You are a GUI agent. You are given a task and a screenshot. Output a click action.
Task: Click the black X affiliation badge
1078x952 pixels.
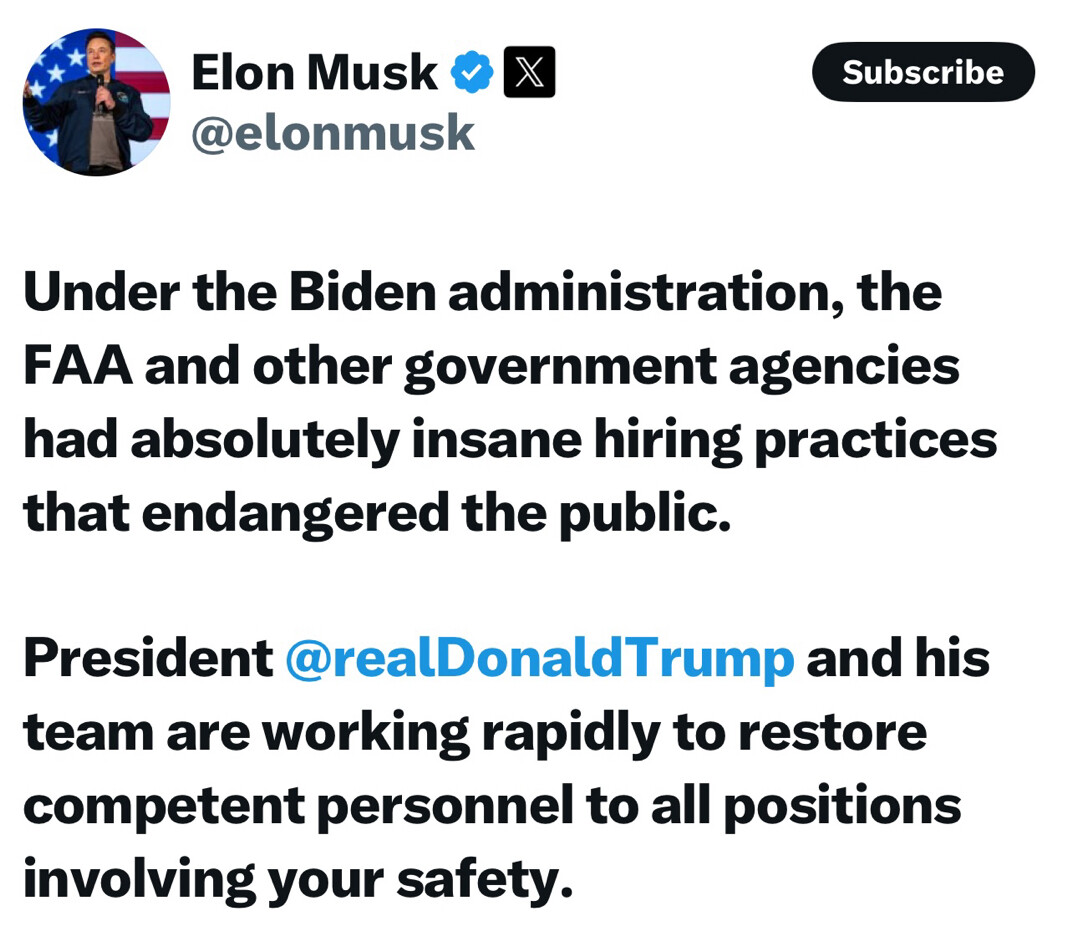(x=529, y=71)
